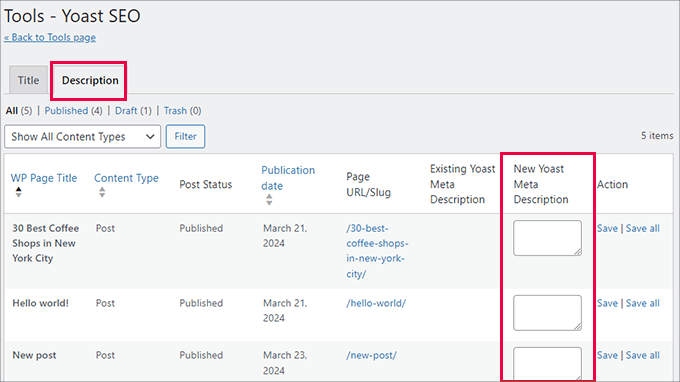Image resolution: width=680 pixels, height=382 pixels.
Task: Select the Description tab
Action: coord(90,80)
